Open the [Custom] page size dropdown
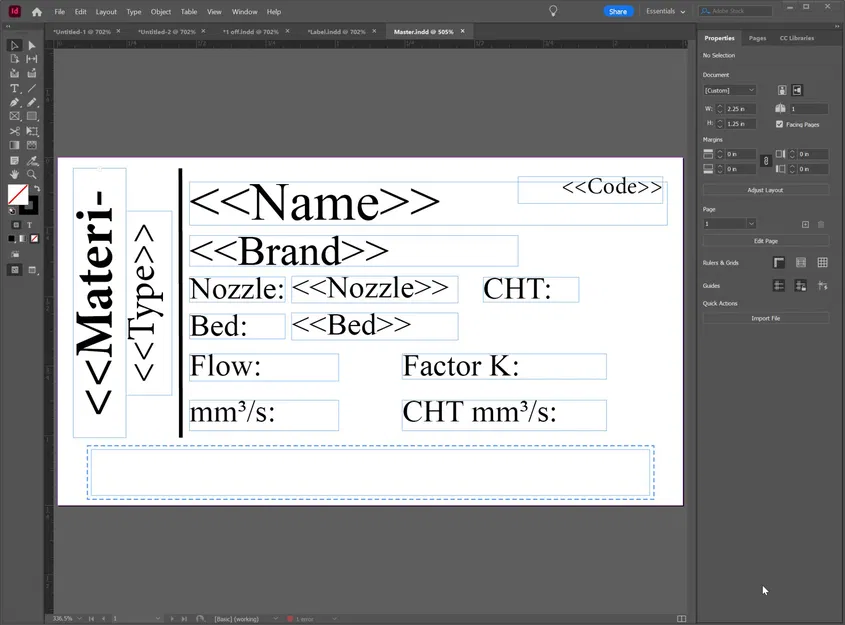The width and height of the screenshot is (845, 625). 730,90
